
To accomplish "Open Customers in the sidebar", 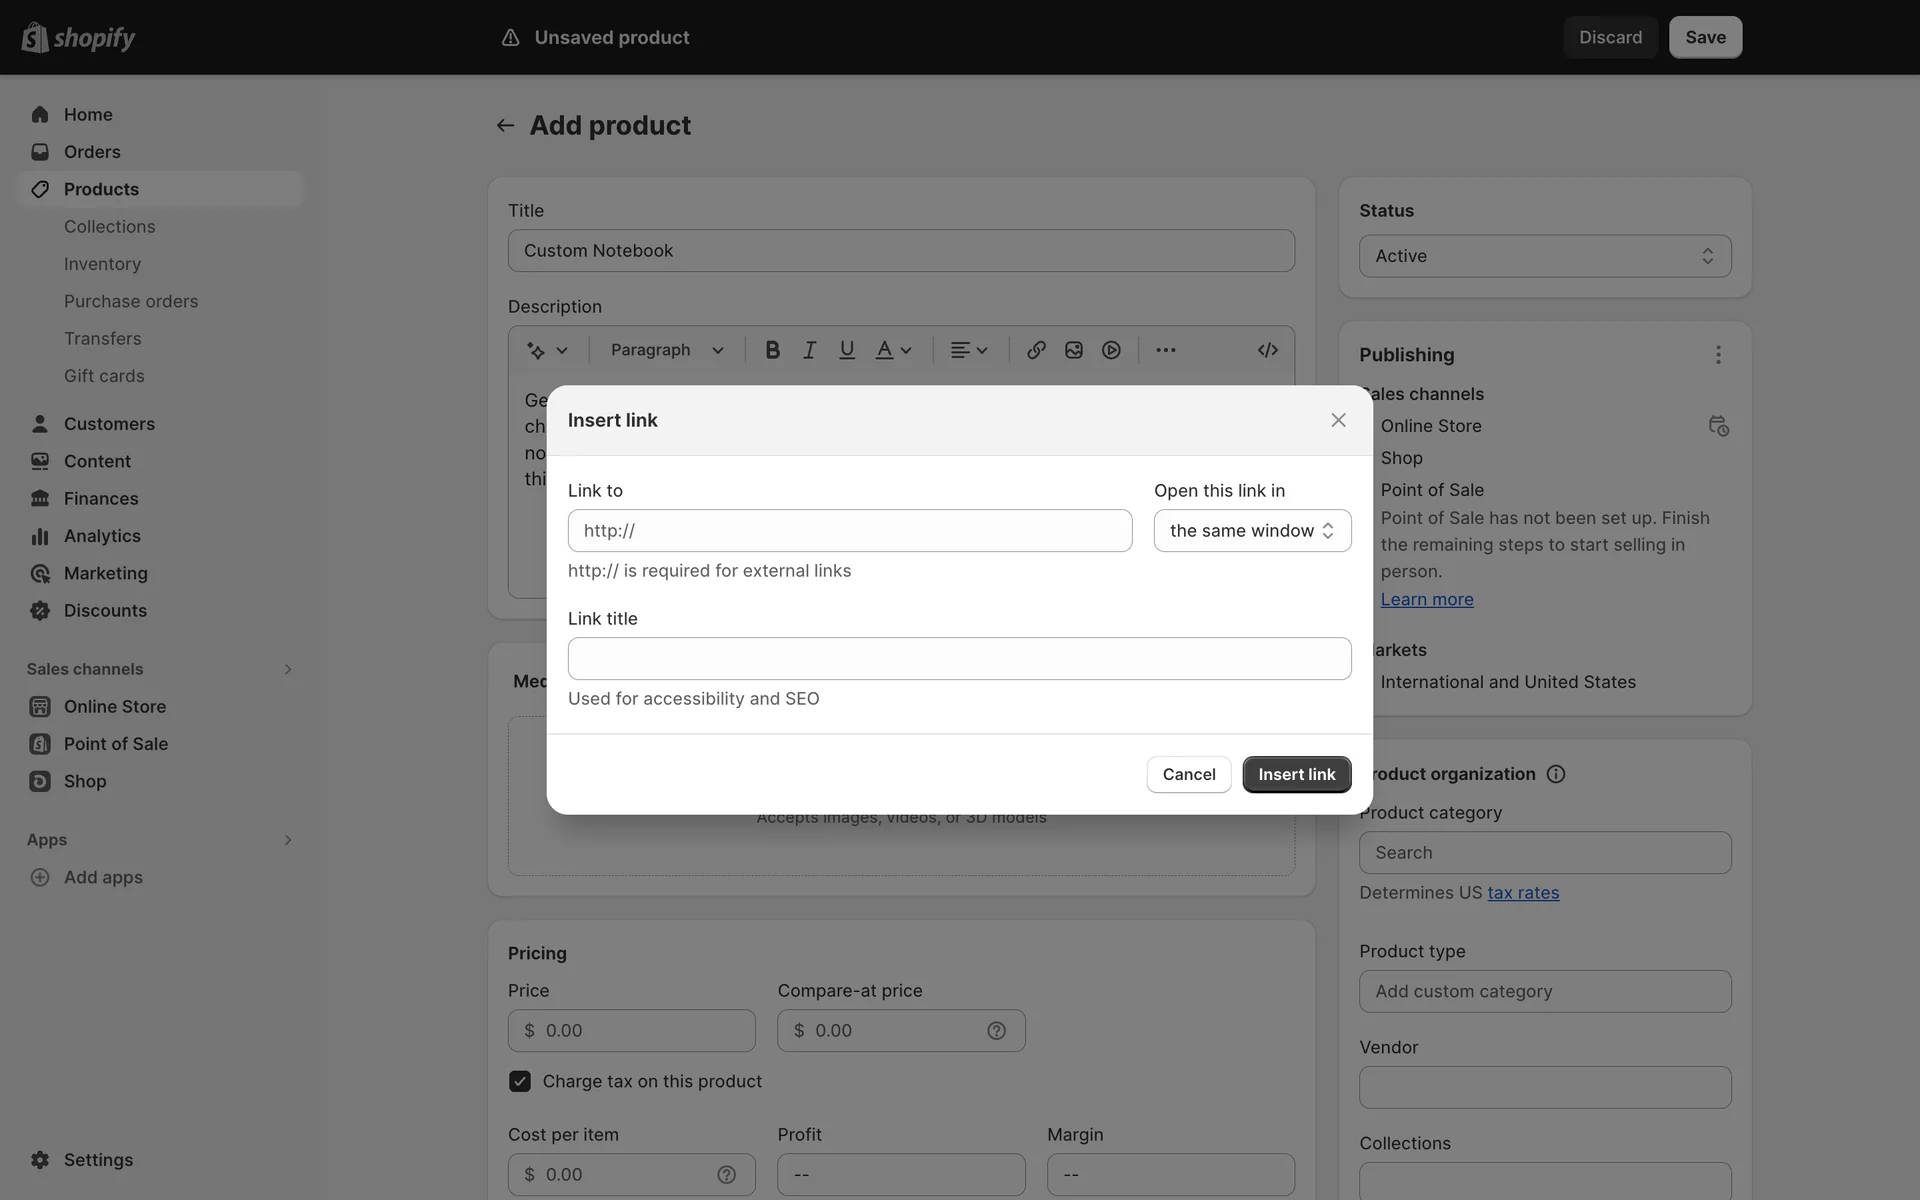I will click(x=109, y=424).
